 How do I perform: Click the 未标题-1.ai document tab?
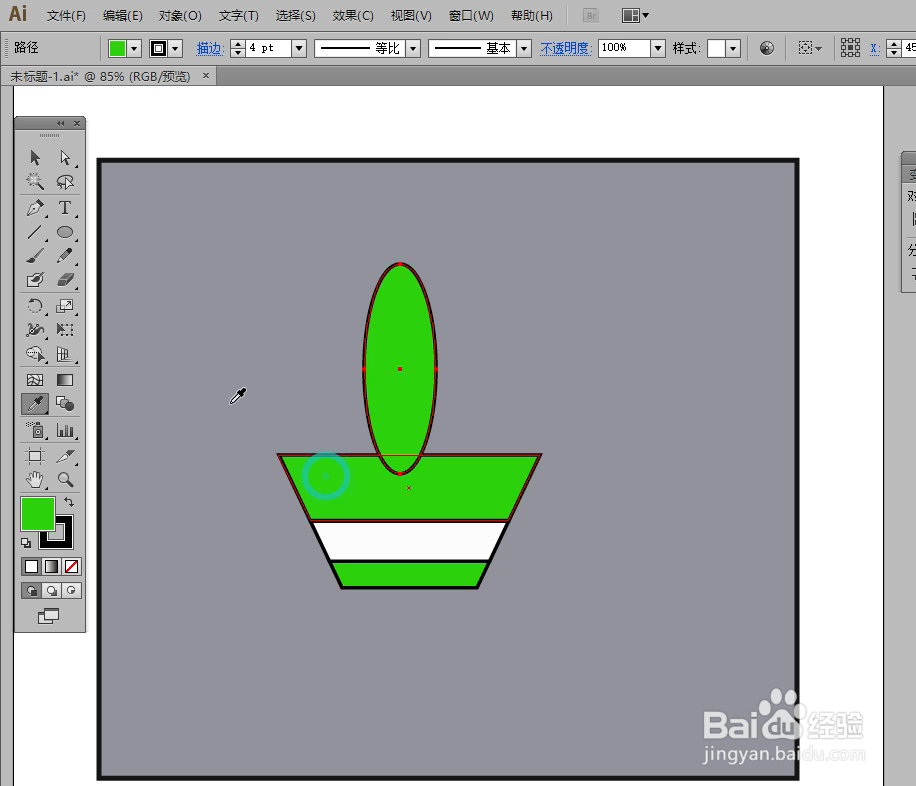100,75
